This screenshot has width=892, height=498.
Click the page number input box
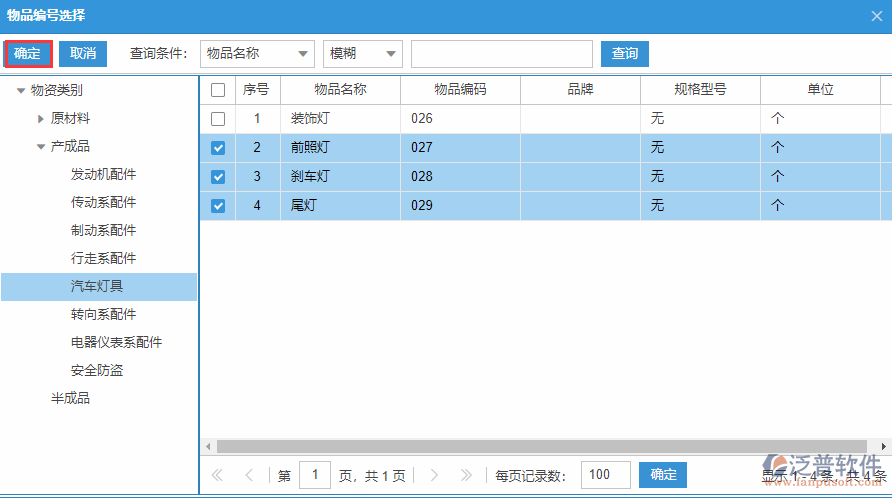[x=315, y=475]
